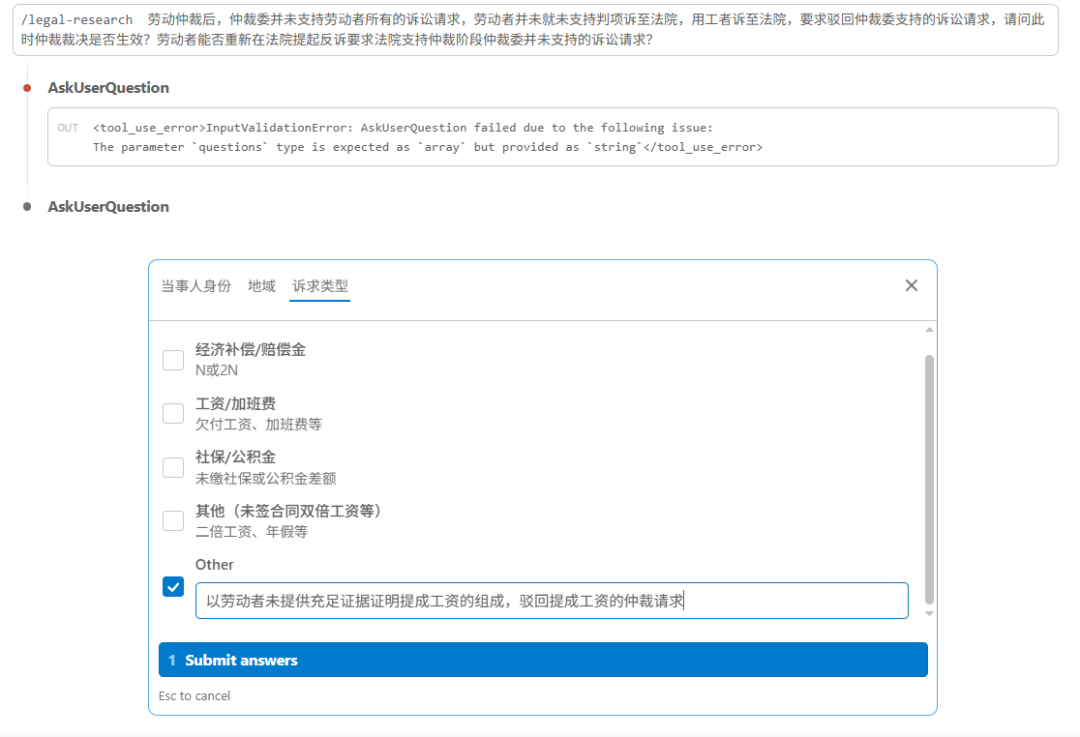Click the 经济补偿/赔偿金 option label

click(250, 349)
